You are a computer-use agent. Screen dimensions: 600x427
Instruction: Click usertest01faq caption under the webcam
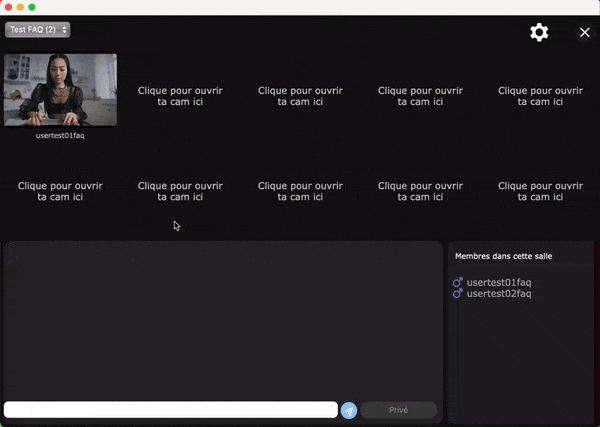pos(60,135)
